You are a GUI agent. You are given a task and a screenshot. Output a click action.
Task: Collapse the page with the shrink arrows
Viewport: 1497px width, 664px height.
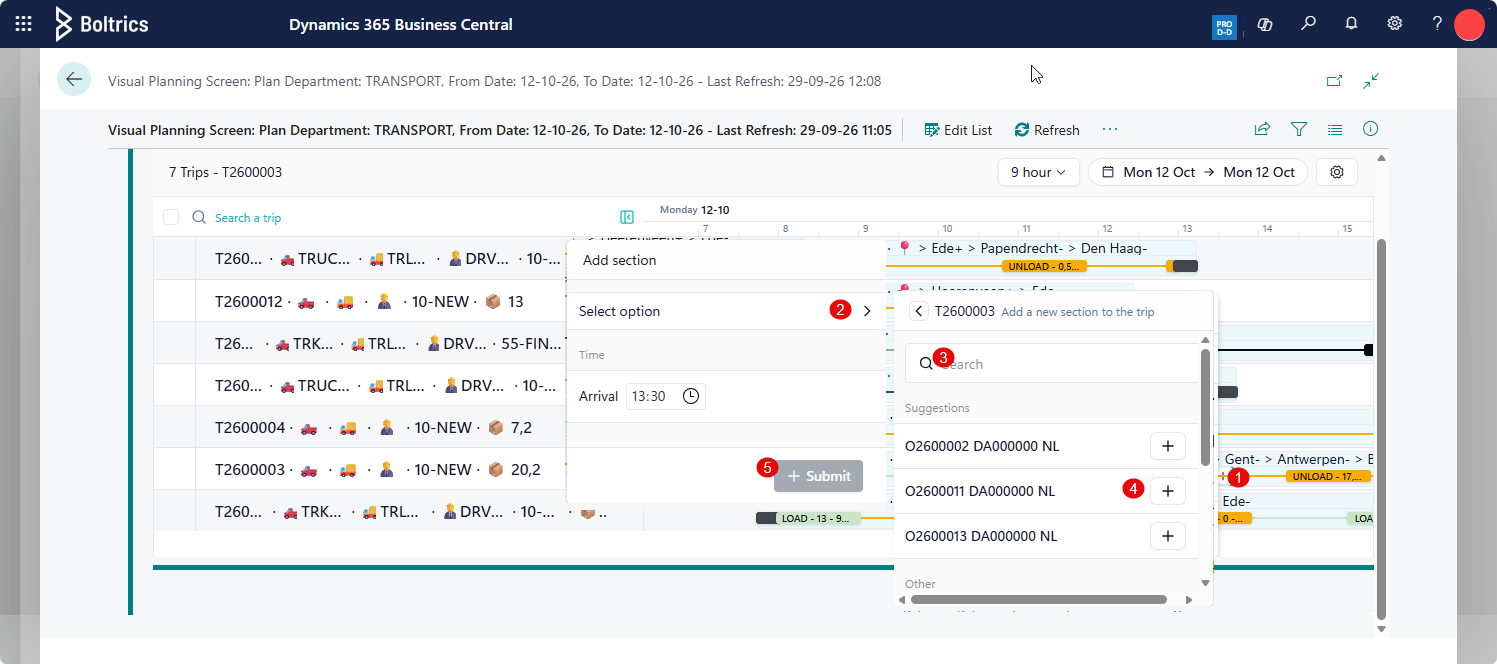[1371, 80]
